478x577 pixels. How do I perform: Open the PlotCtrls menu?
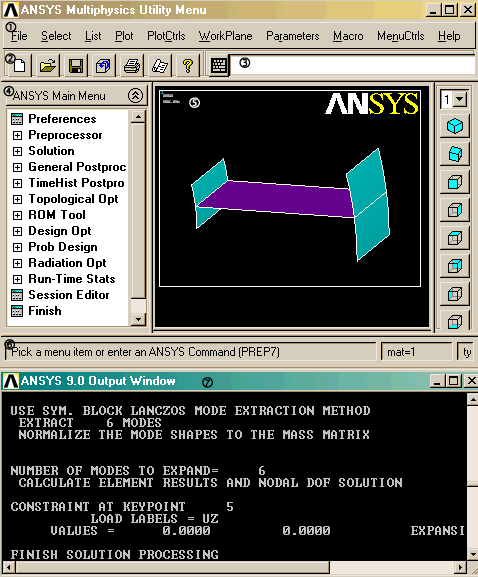[x=166, y=36]
